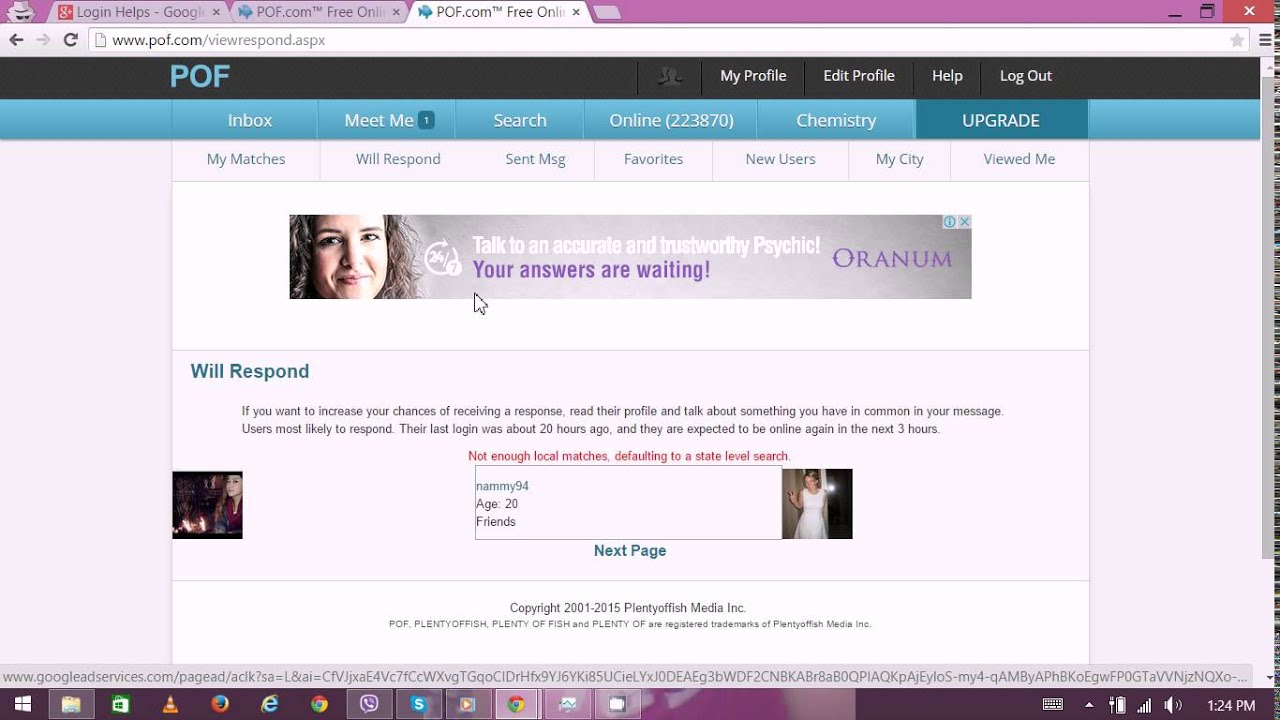The image size is (1280, 720).
Task: Open Skype from taskbar
Action: coord(418,704)
